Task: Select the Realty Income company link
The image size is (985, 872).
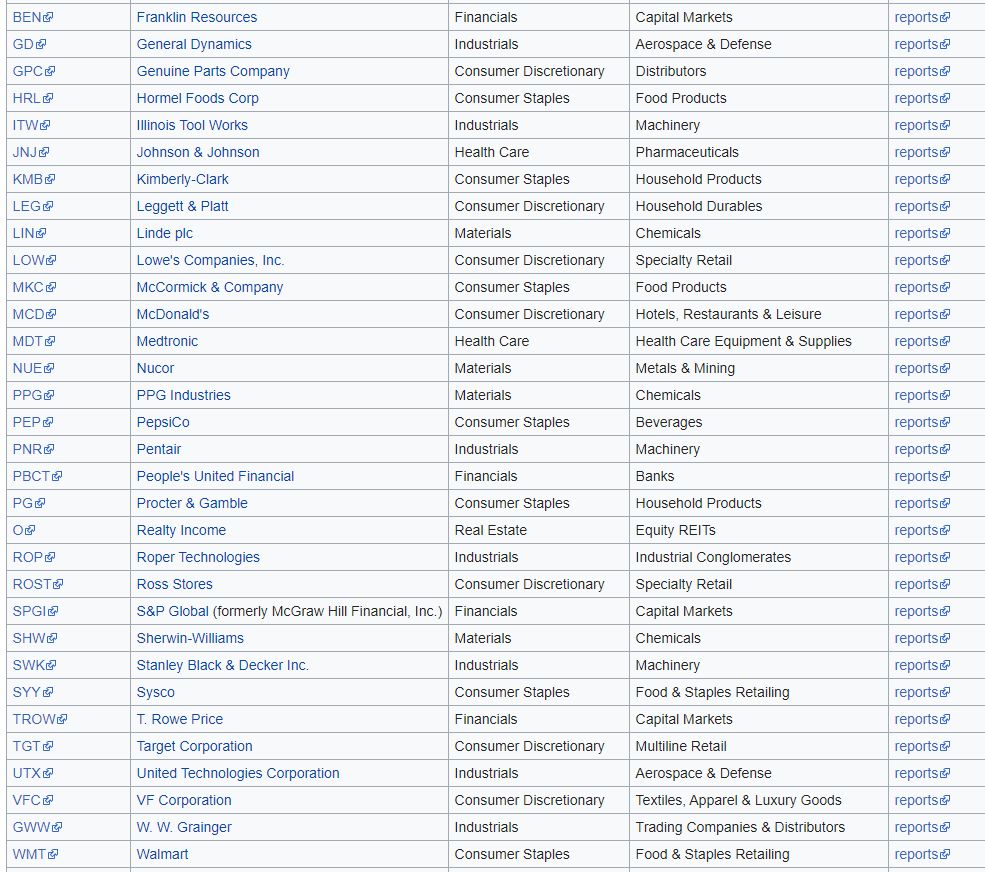Action: tap(181, 530)
